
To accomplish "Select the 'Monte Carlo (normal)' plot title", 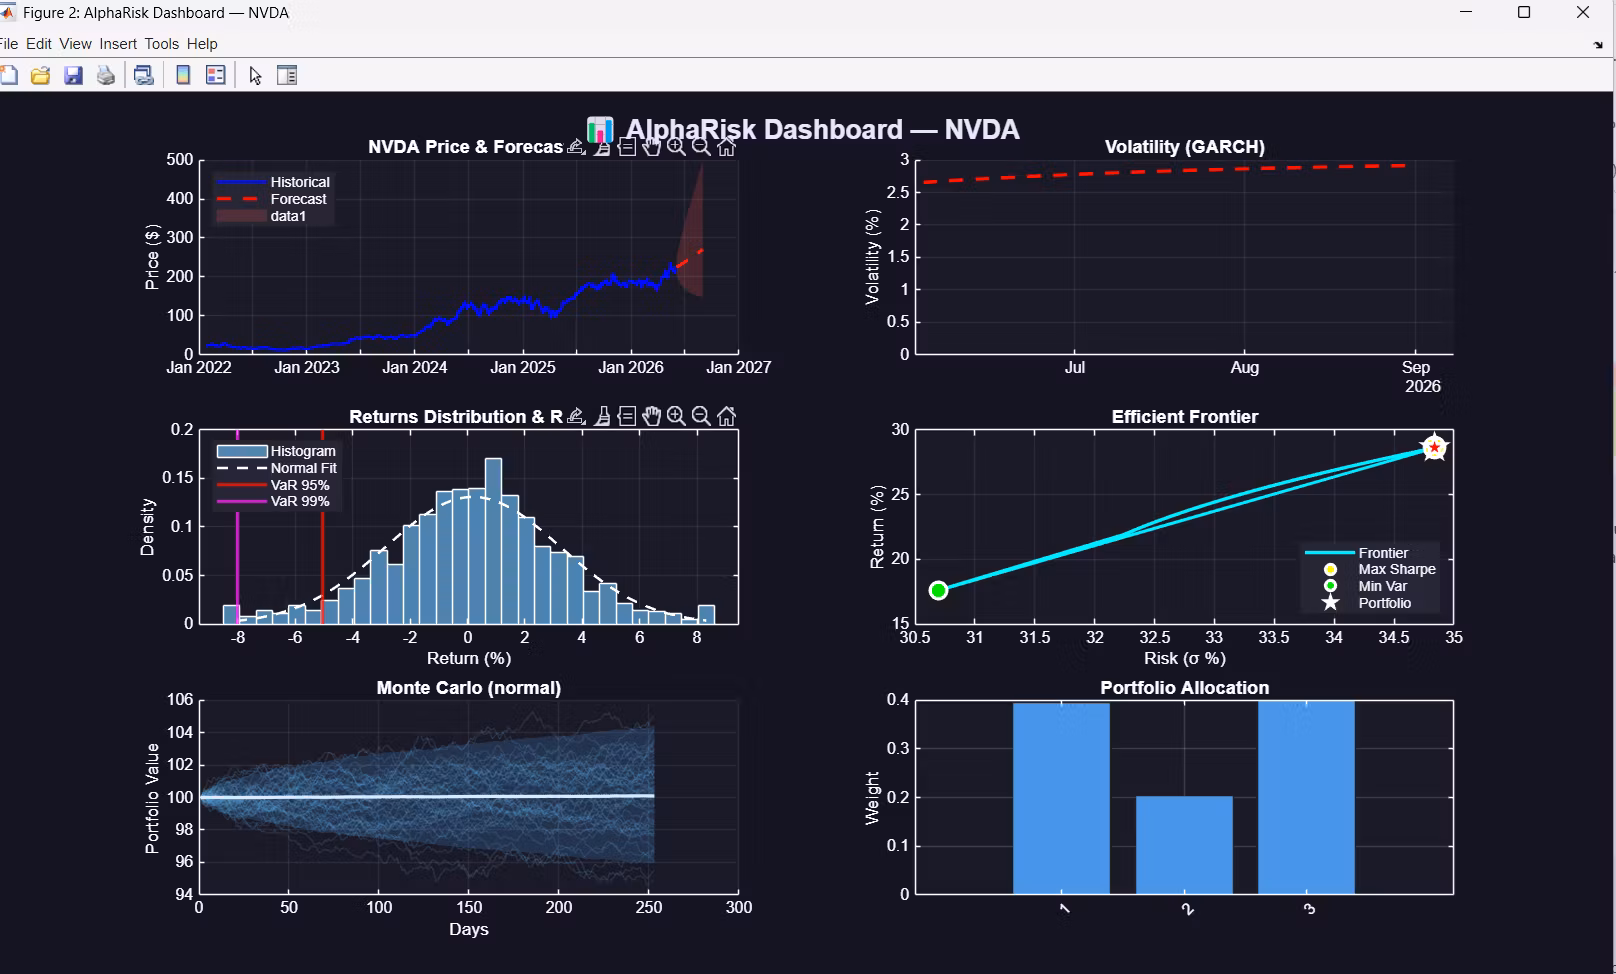I will tap(469, 688).
